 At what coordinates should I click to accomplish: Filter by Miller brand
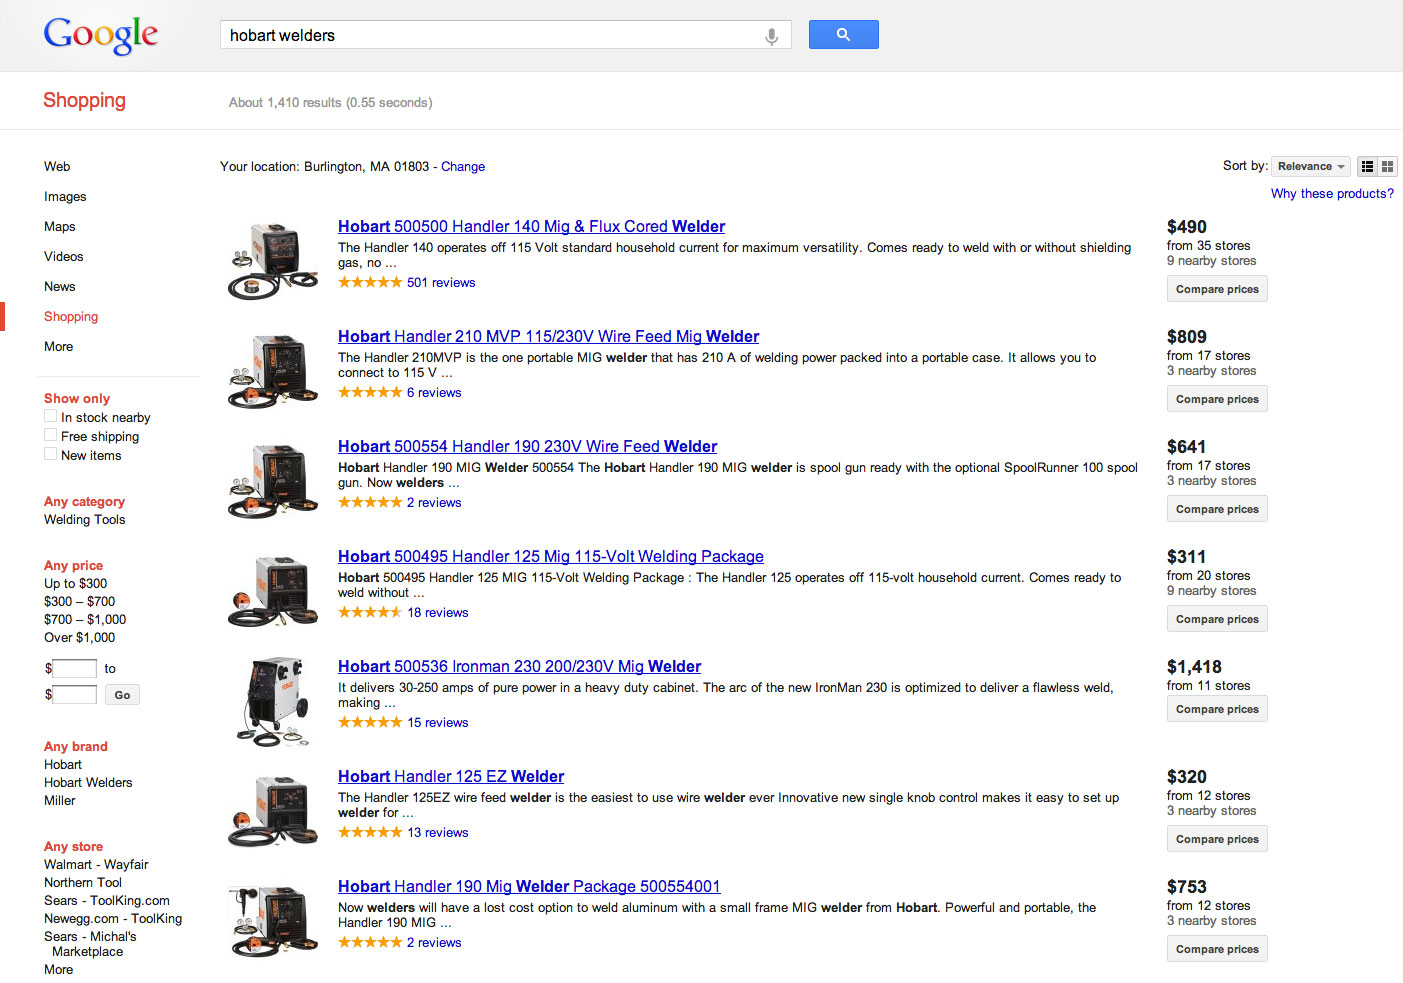pyautogui.click(x=60, y=801)
